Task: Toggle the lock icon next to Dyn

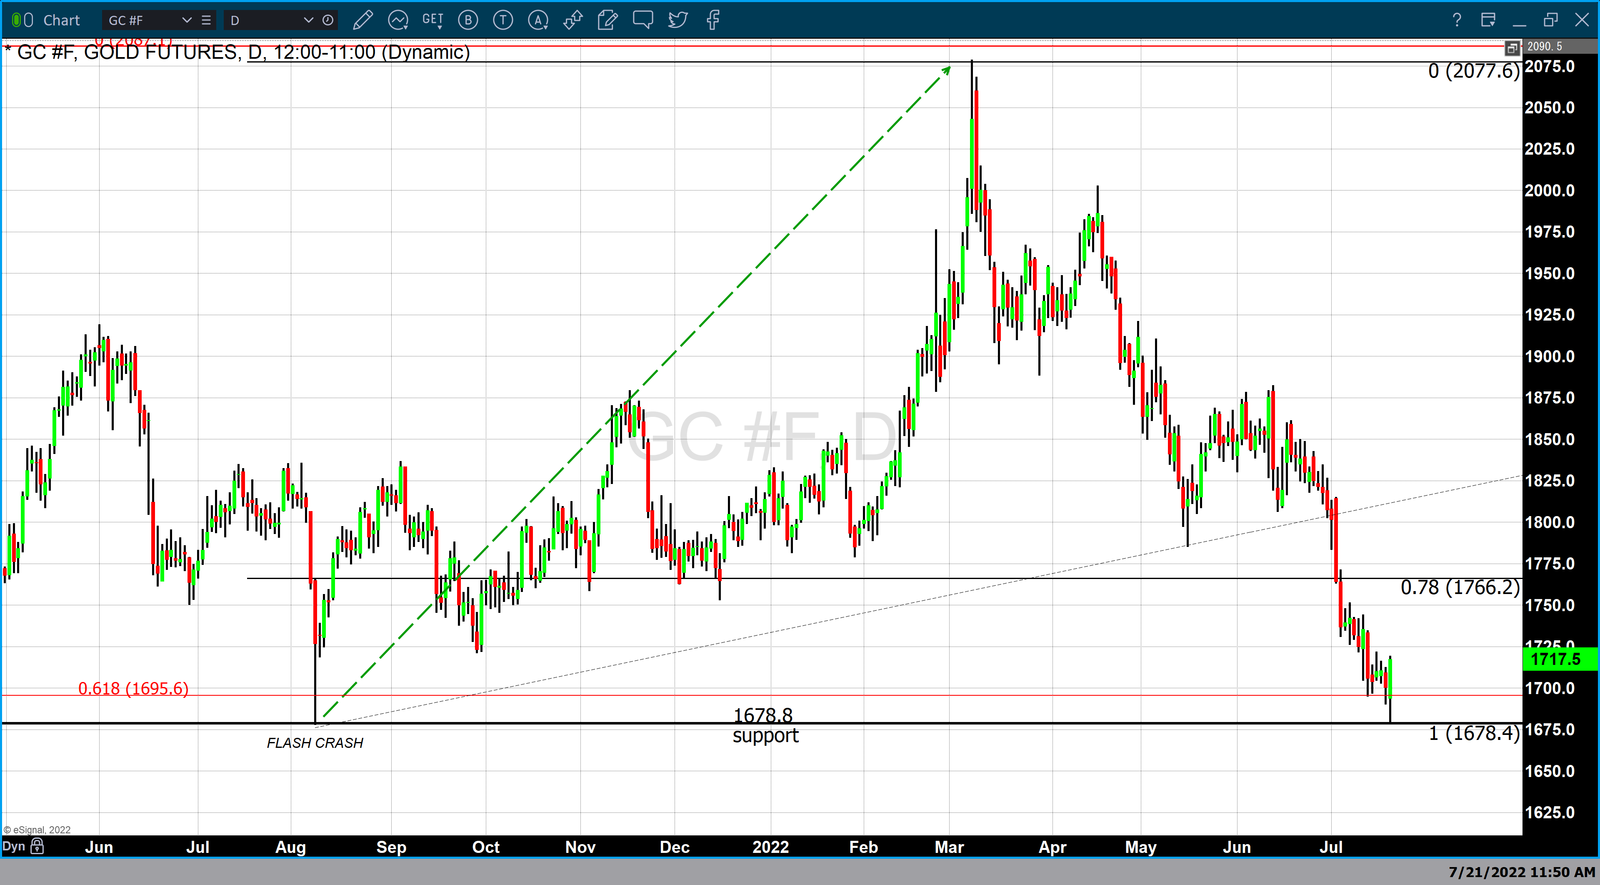Action: [x=37, y=846]
